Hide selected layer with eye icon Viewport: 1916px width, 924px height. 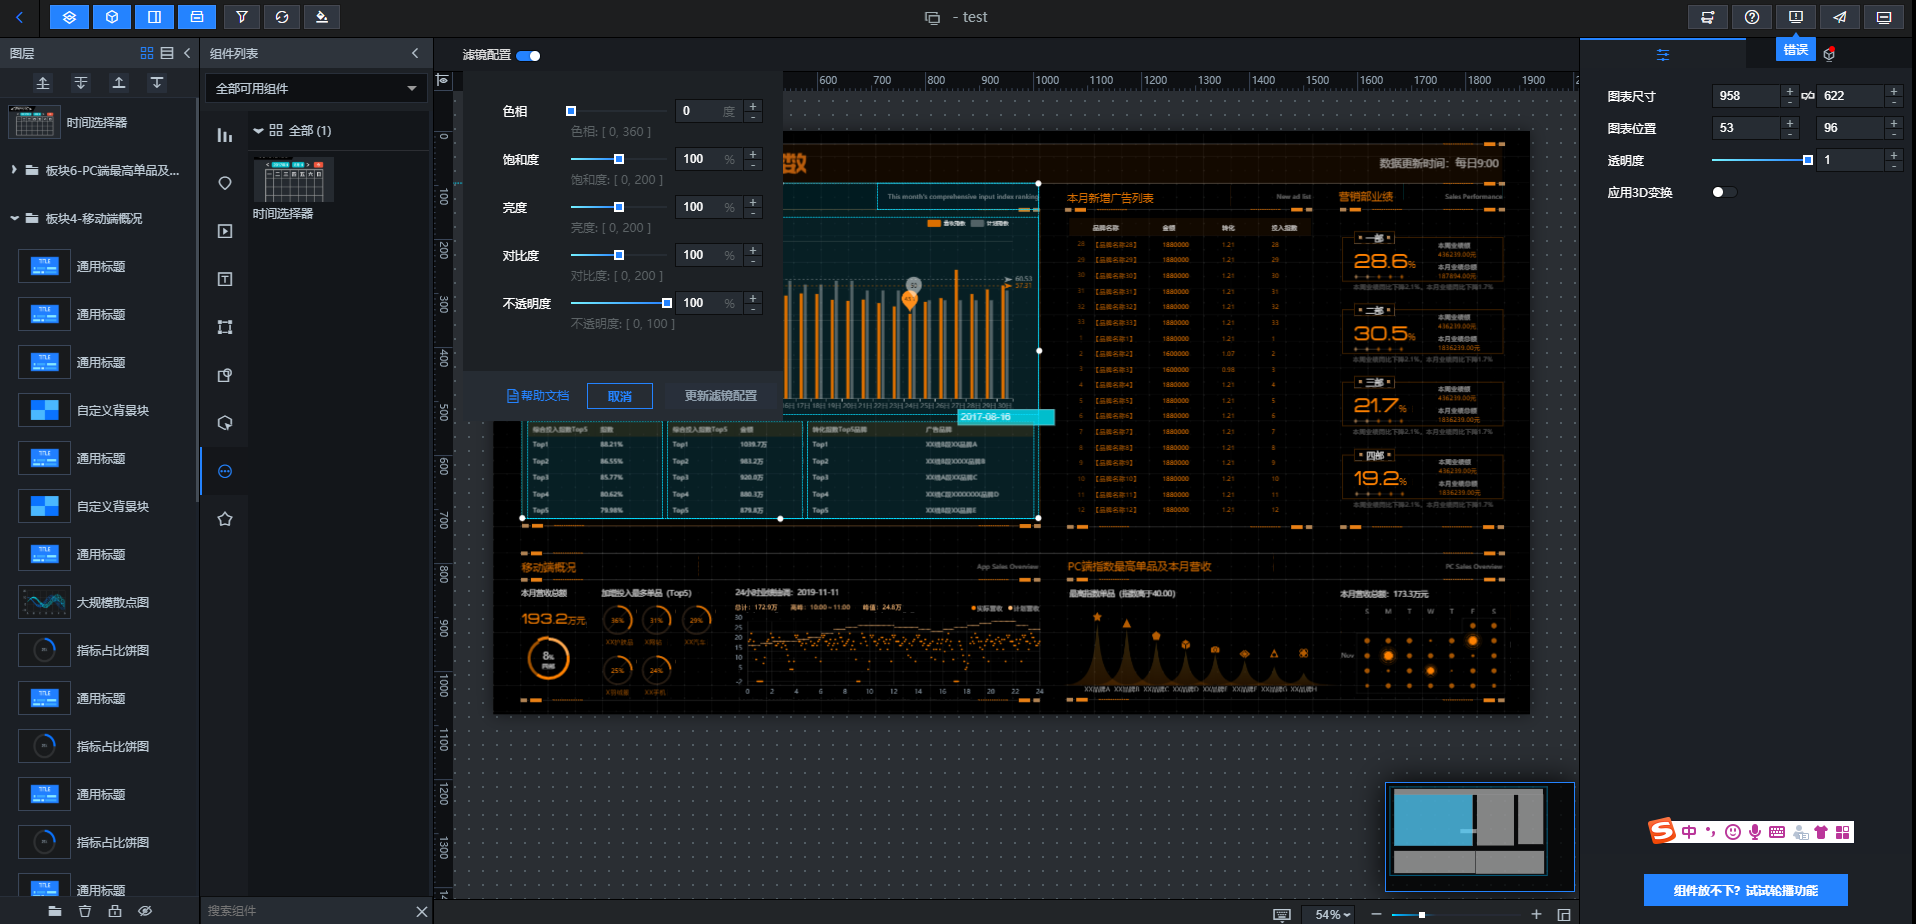pyautogui.click(x=145, y=911)
